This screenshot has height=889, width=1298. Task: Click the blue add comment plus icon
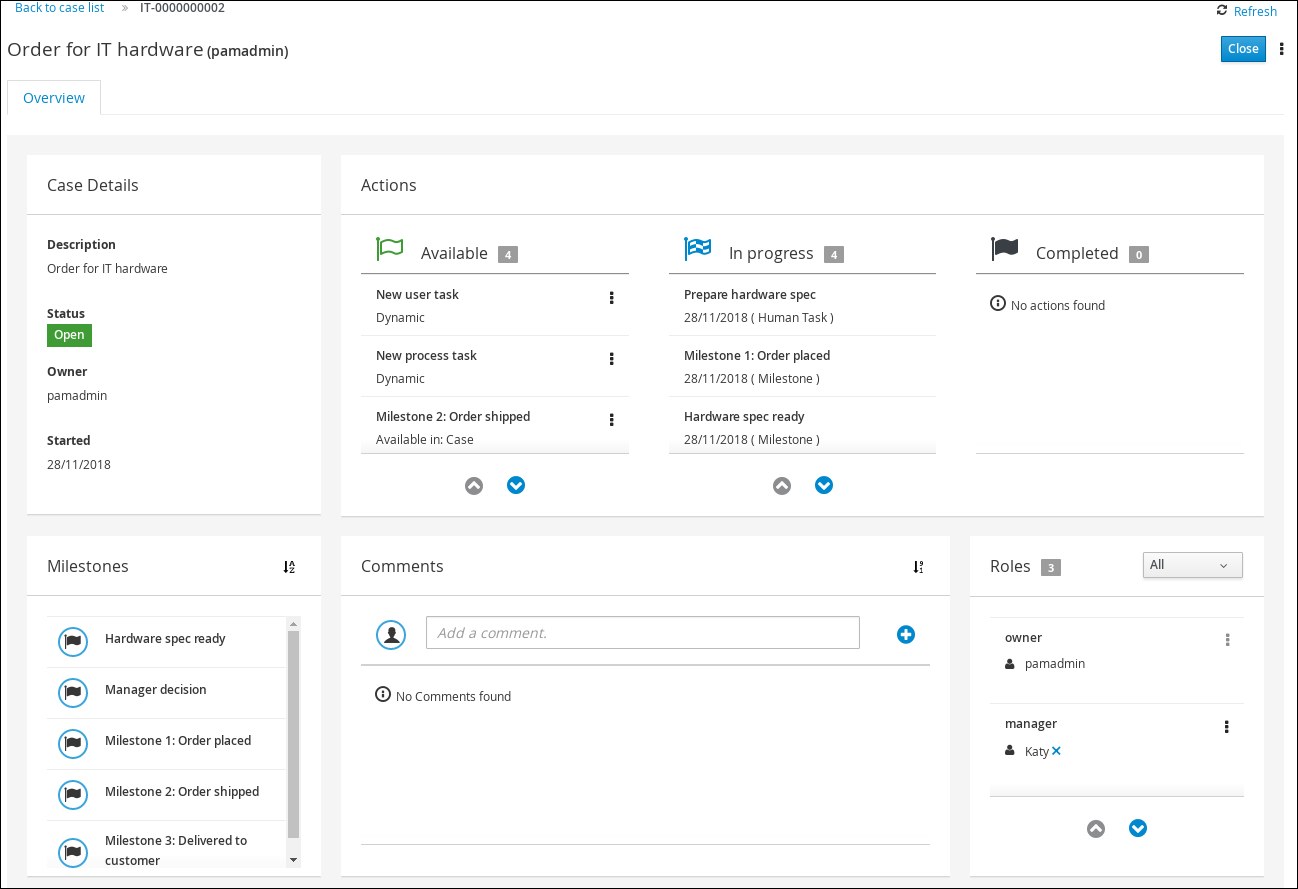coord(906,634)
